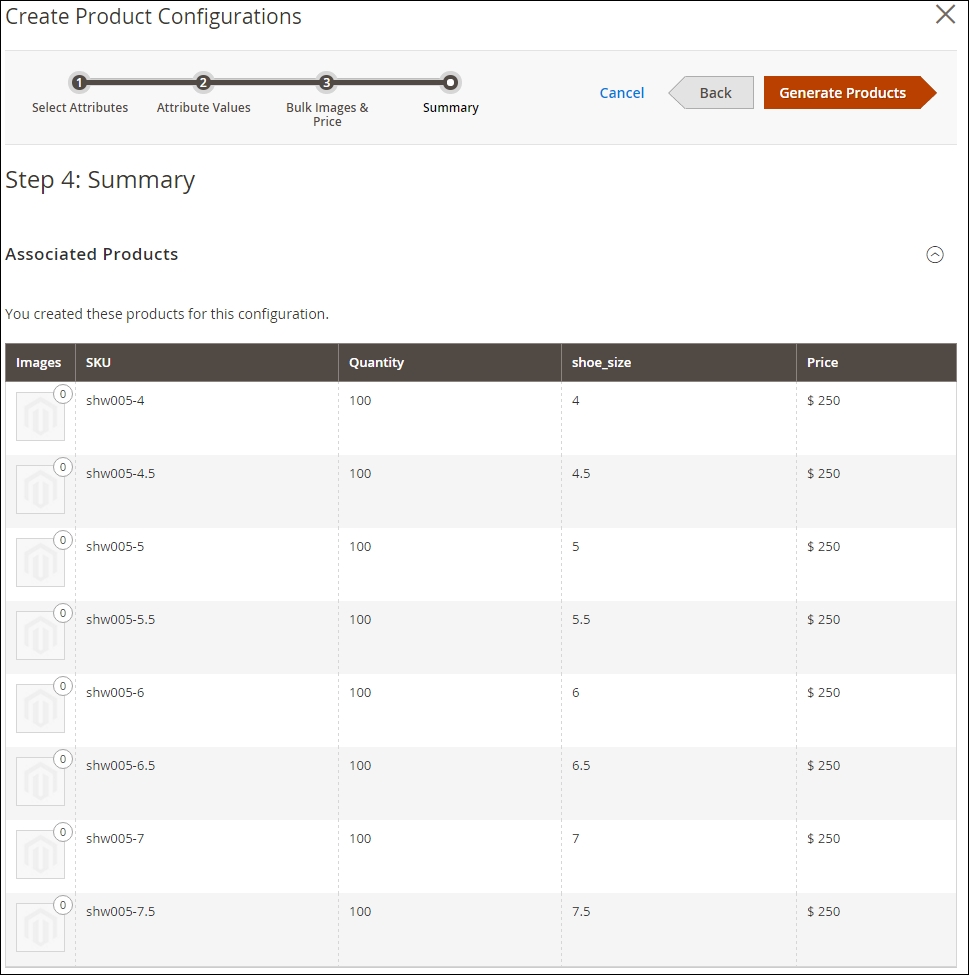Click the SKU column header

98,363
